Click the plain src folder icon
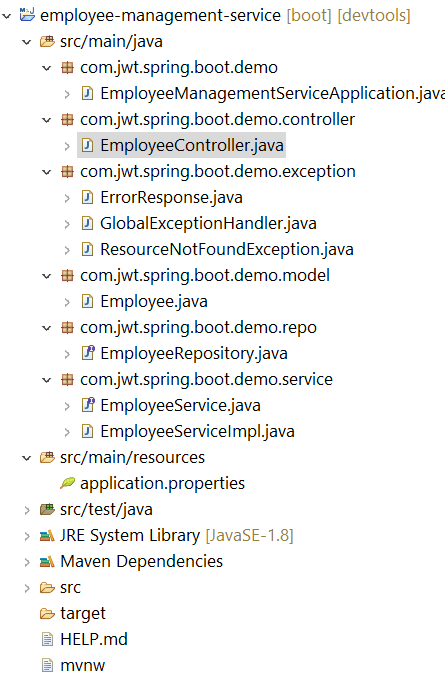 coord(47,588)
